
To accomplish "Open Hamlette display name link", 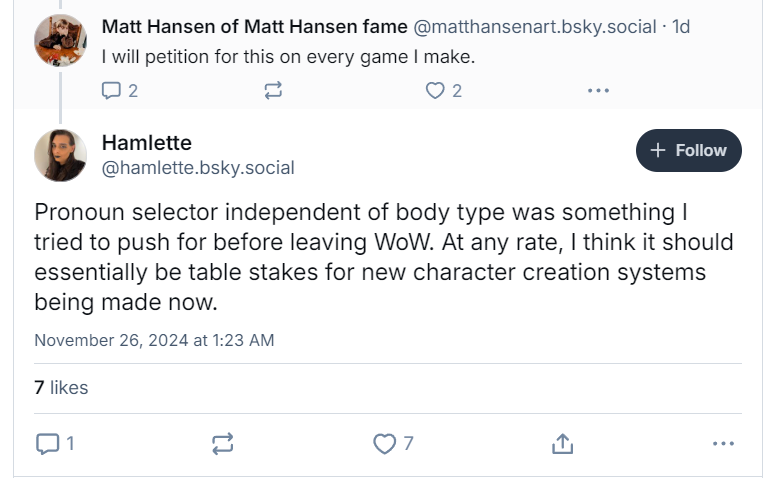I will tap(146, 142).
